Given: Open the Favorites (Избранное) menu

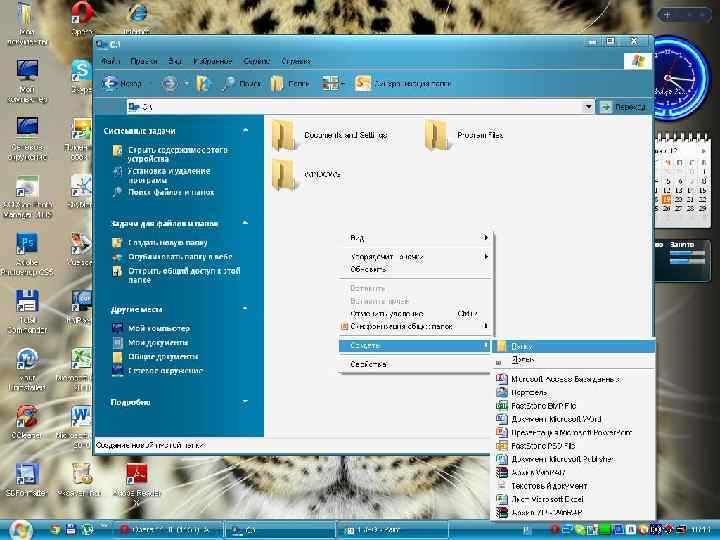Looking at the screenshot, I should tap(213, 61).
